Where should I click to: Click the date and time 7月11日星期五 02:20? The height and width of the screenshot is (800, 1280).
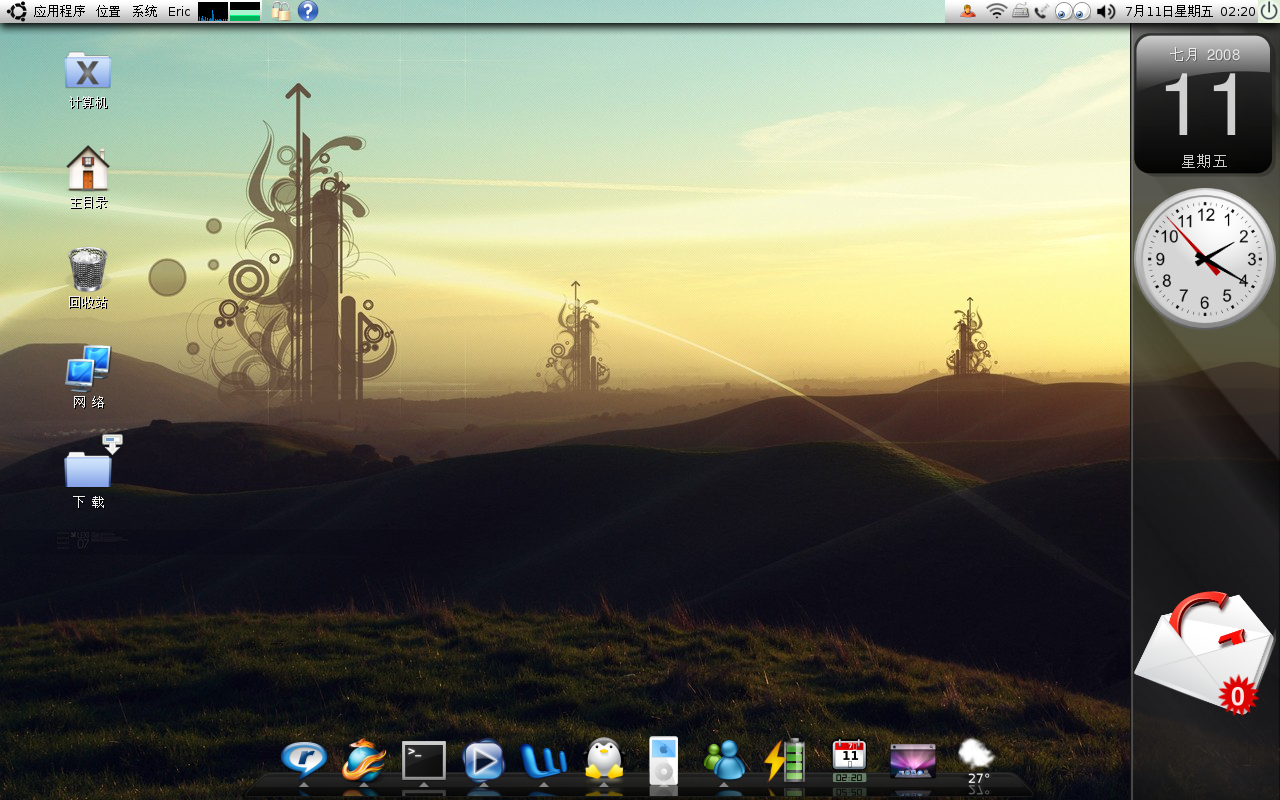1190,11
